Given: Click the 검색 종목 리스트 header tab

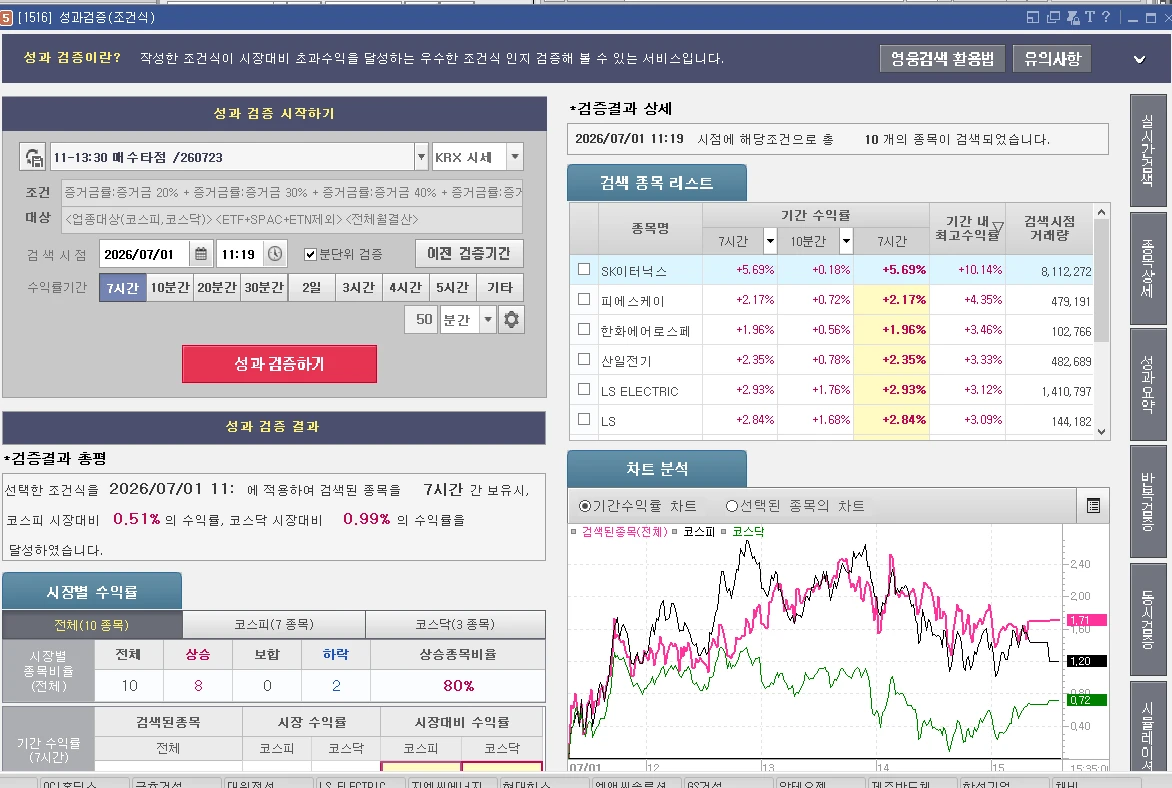Looking at the screenshot, I should pyautogui.click(x=657, y=183).
